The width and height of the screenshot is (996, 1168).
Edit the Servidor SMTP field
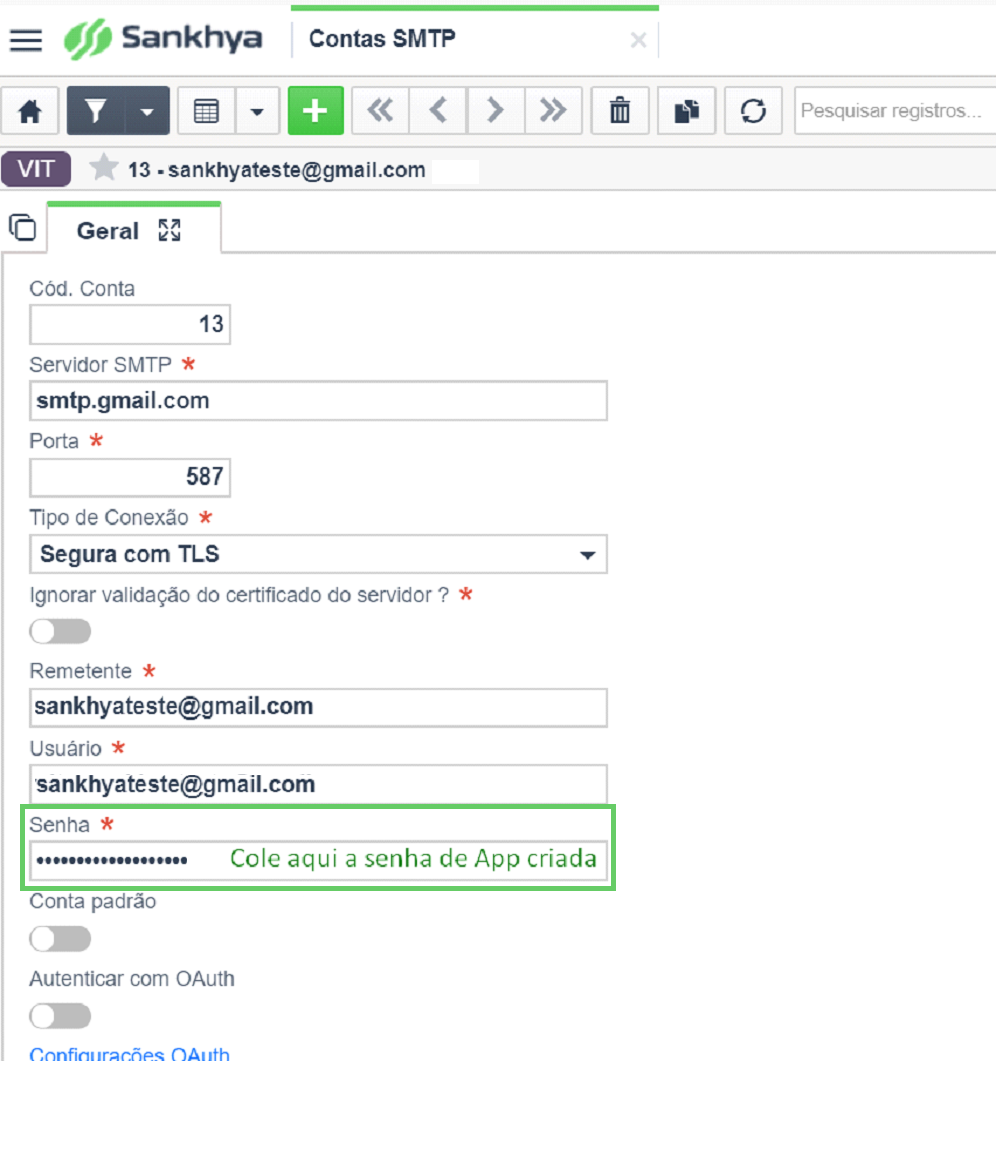318,401
